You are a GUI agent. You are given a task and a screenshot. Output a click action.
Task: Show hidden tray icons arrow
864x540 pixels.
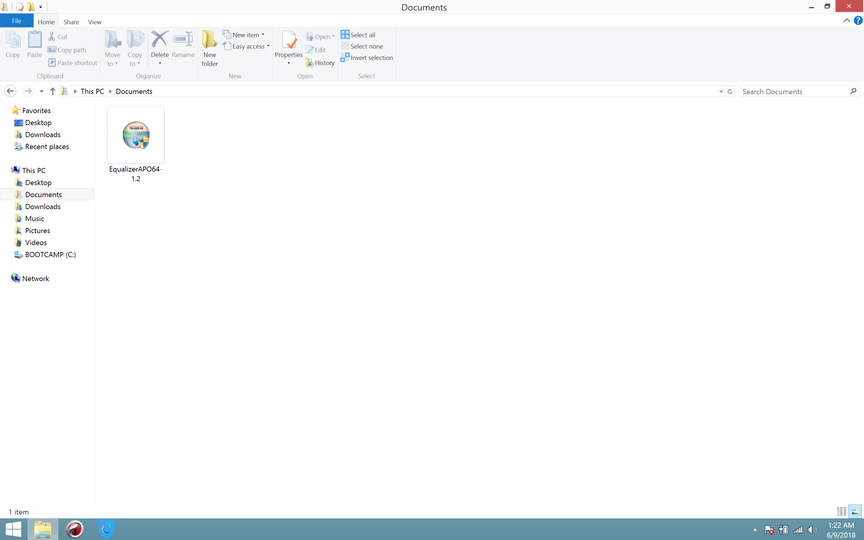pyautogui.click(x=755, y=530)
